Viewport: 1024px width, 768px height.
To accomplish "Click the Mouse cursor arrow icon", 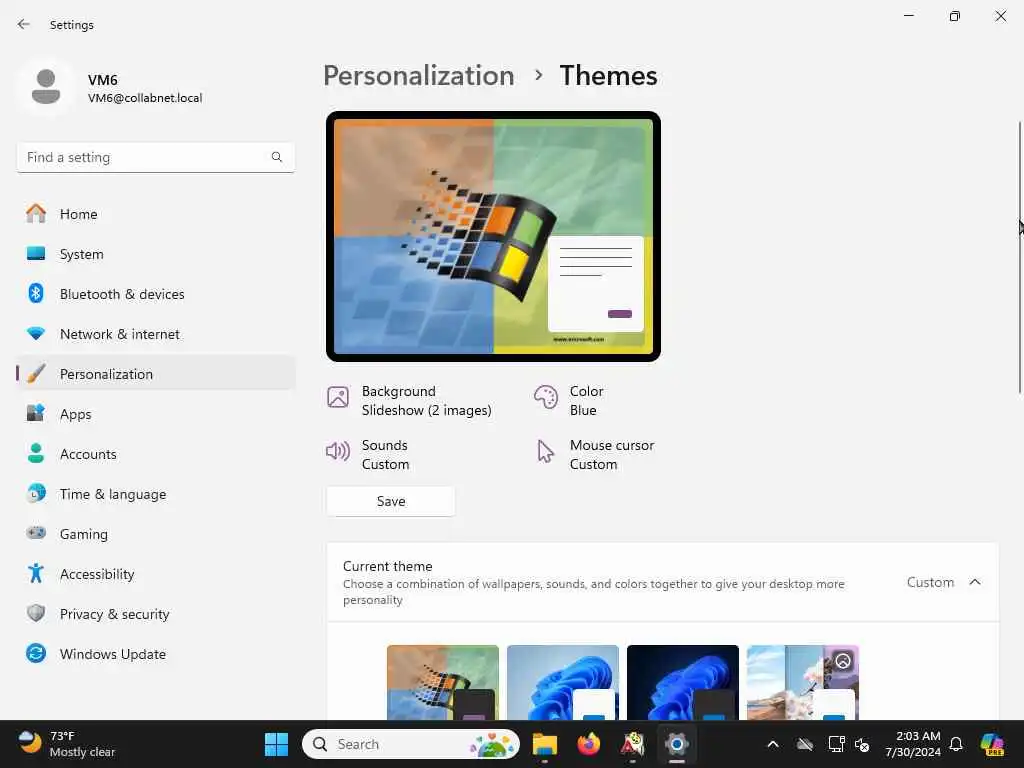I will (545, 451).
